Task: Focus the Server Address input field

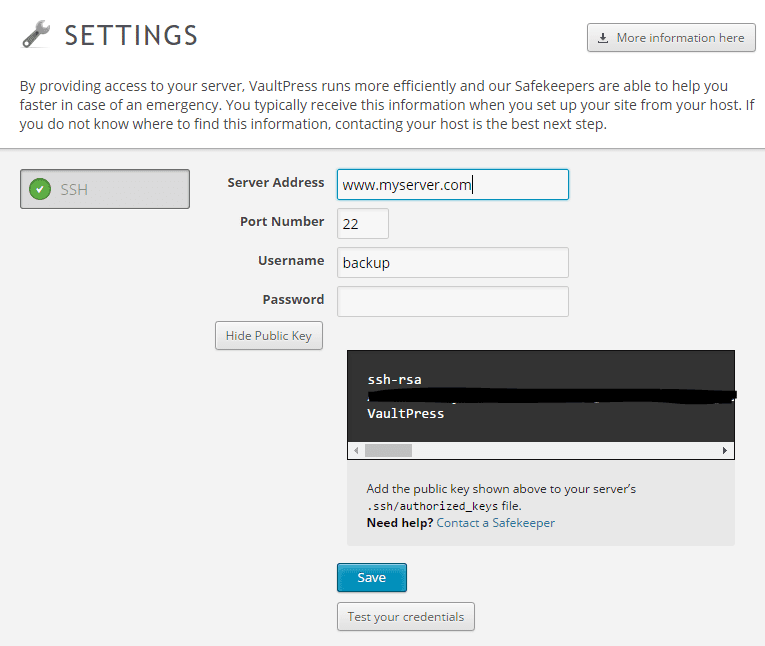Action: pos(452,185)
